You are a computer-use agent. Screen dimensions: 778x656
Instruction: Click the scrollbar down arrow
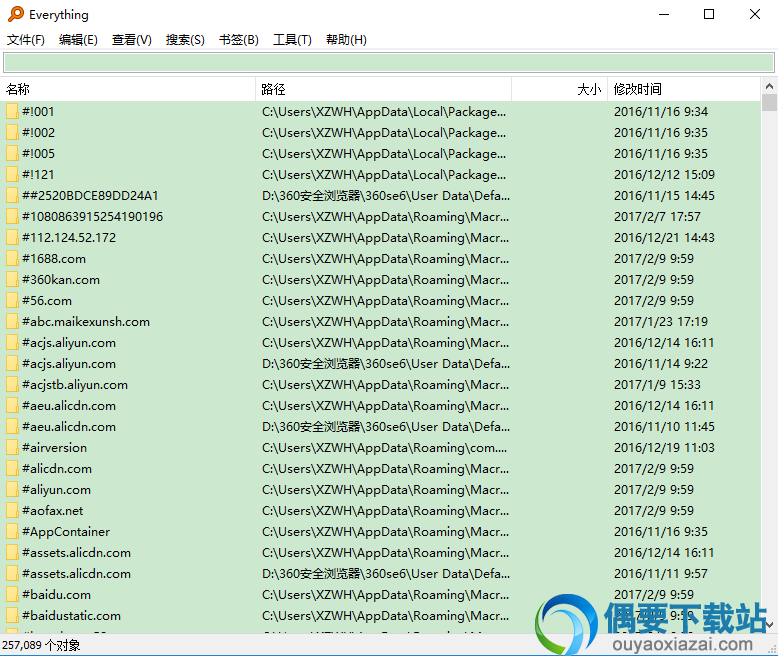[769, 625]
